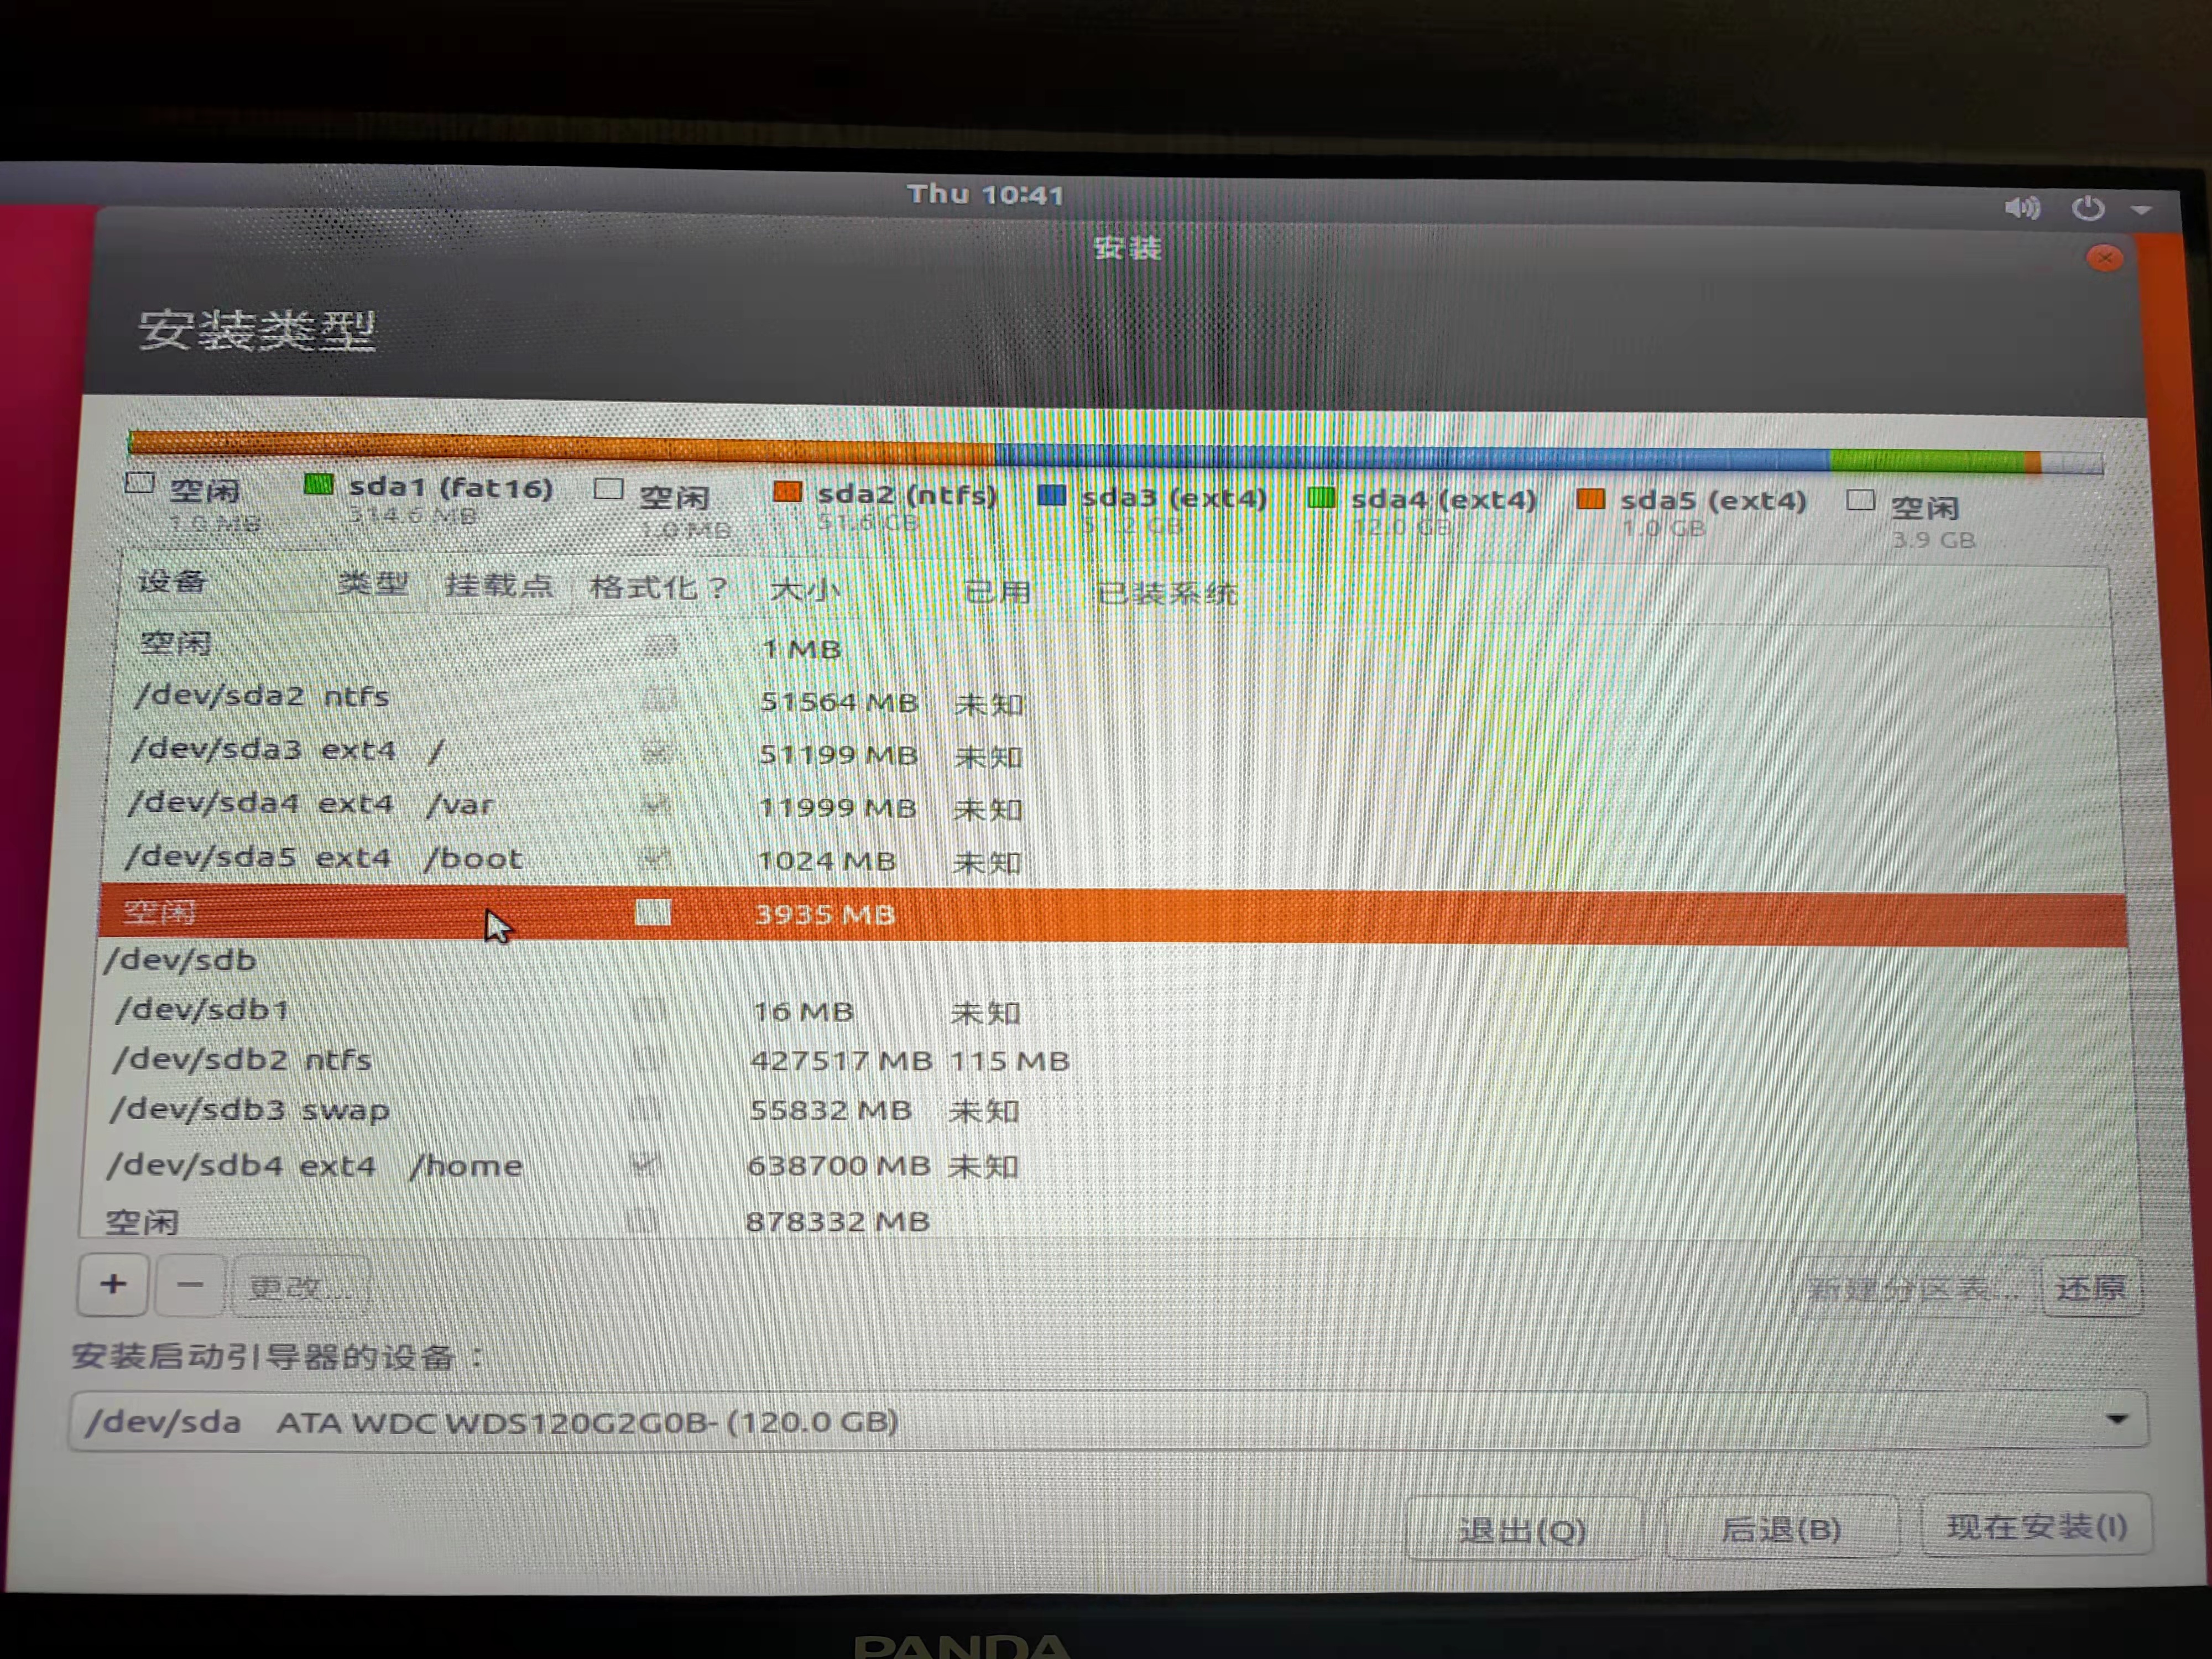Toggle format checkbox for /dev/sda5 /boot
The height and width of the screenshot is (1659, 2212).
[x=655, y=858]
